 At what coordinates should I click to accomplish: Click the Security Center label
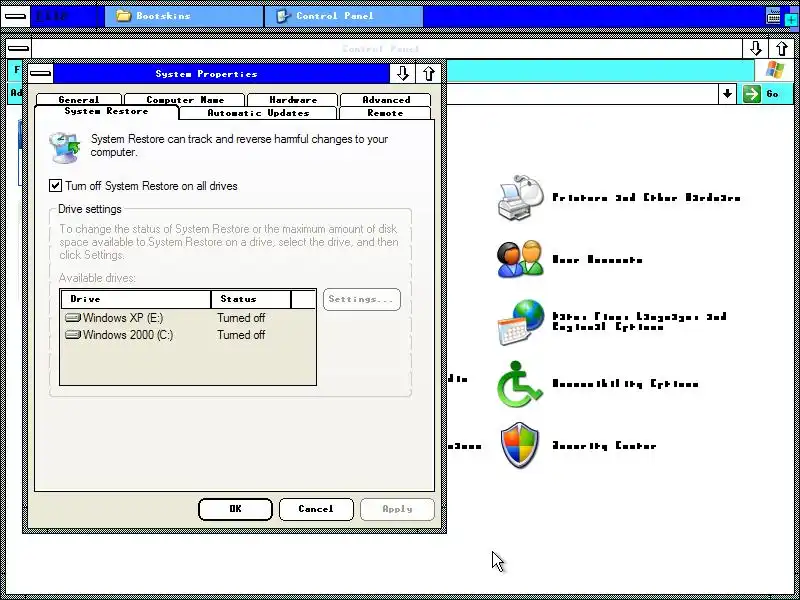[604, 446]
